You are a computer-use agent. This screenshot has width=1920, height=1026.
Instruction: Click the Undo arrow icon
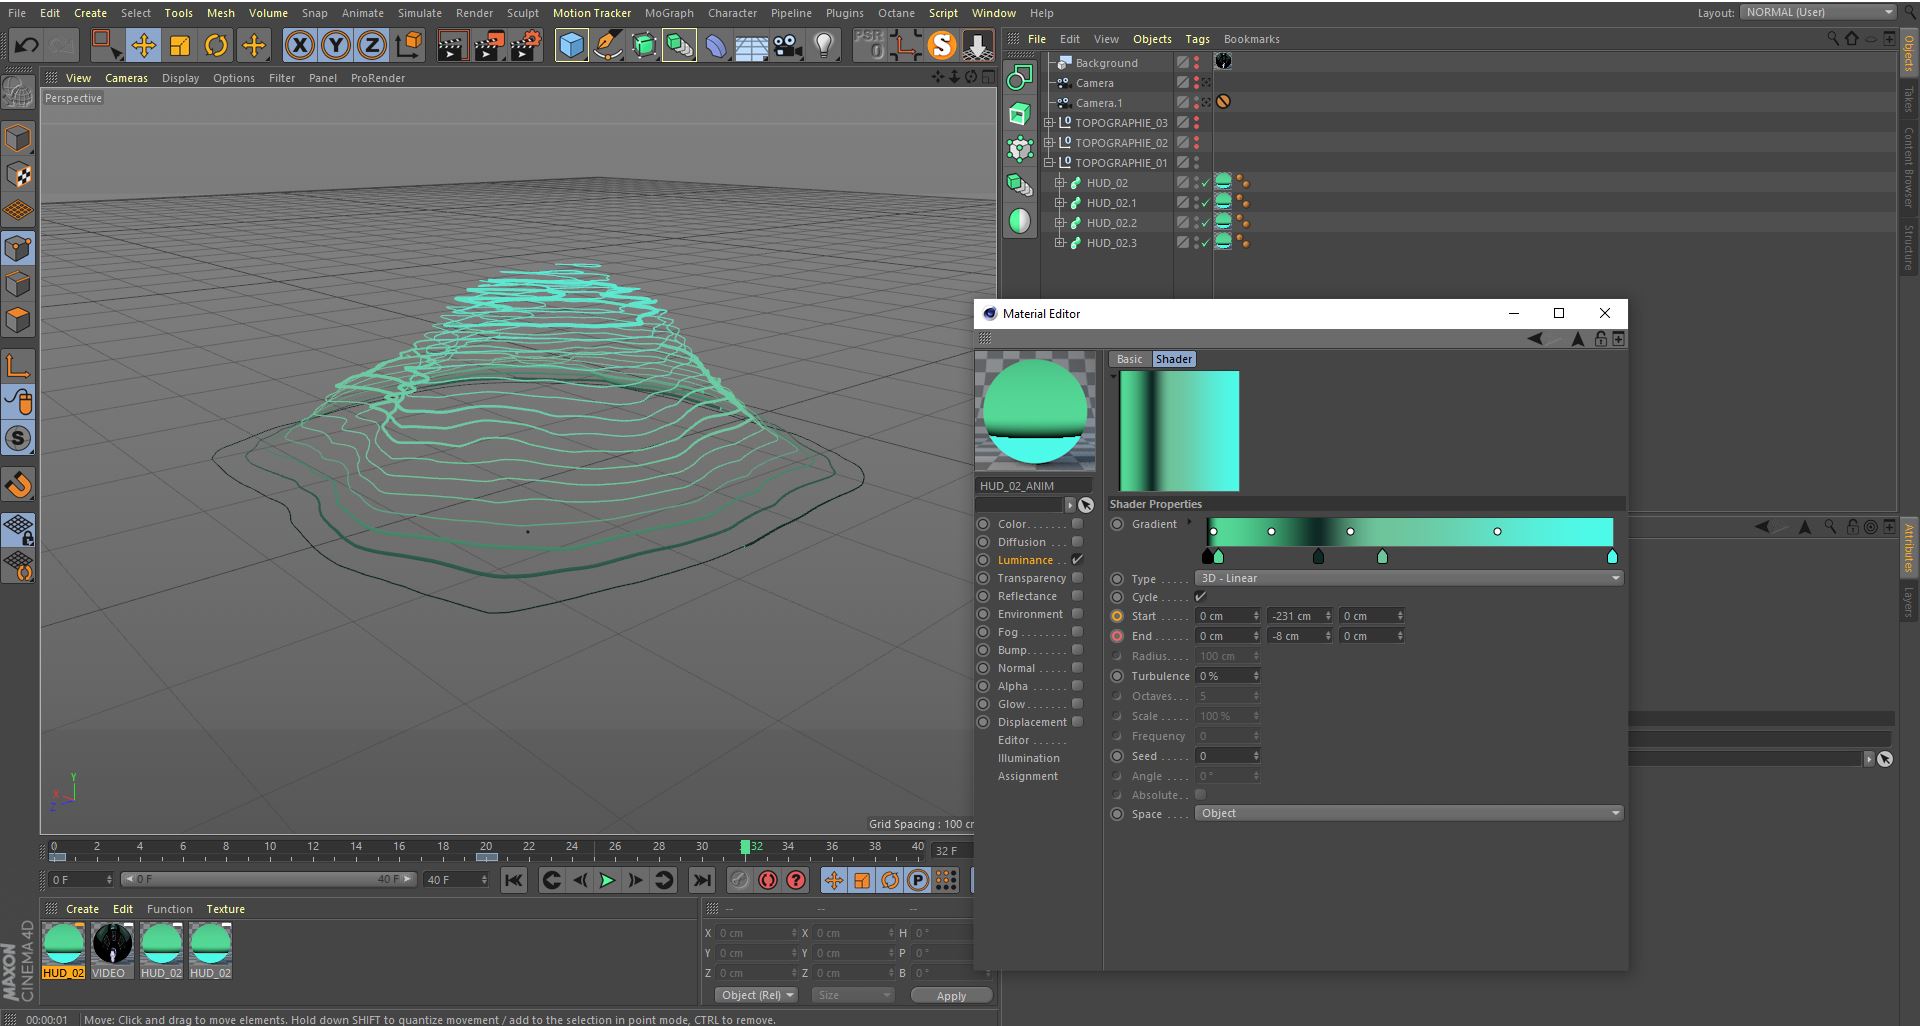[27, 45]
